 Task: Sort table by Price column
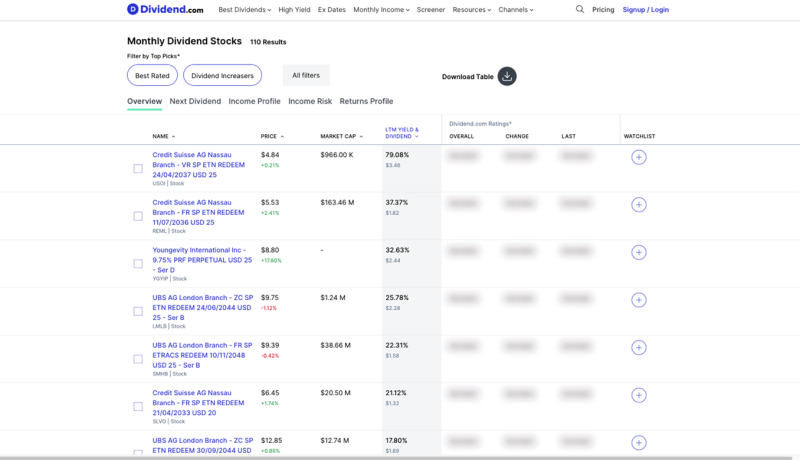click(272, 136)
